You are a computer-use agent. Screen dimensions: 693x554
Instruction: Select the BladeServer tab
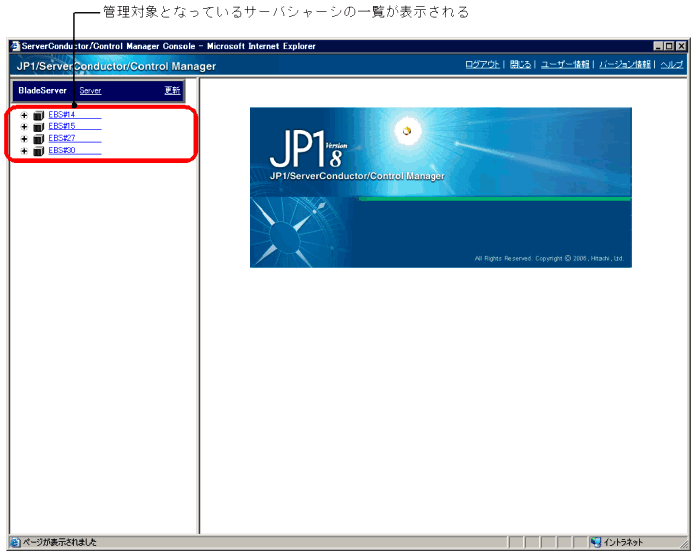pyautogui.click(x=42, y=90)
